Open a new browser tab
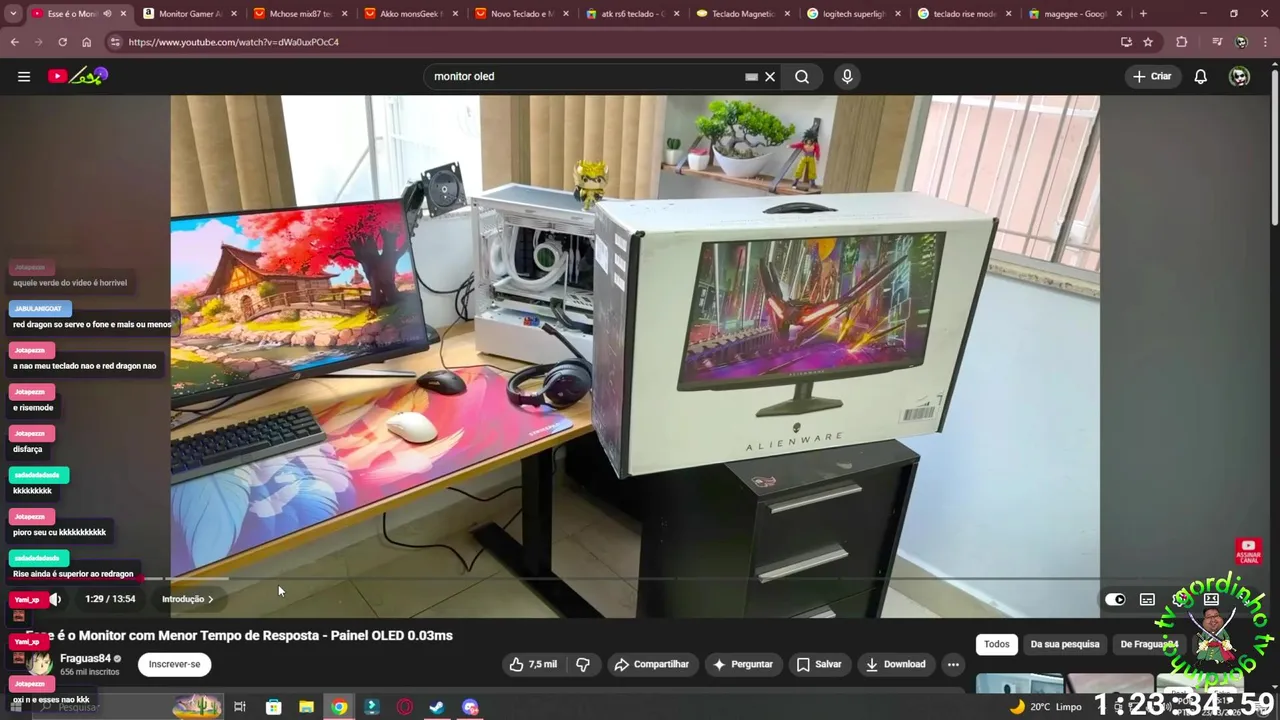Screen dimensions: 1280x720 pos(1143,14)
